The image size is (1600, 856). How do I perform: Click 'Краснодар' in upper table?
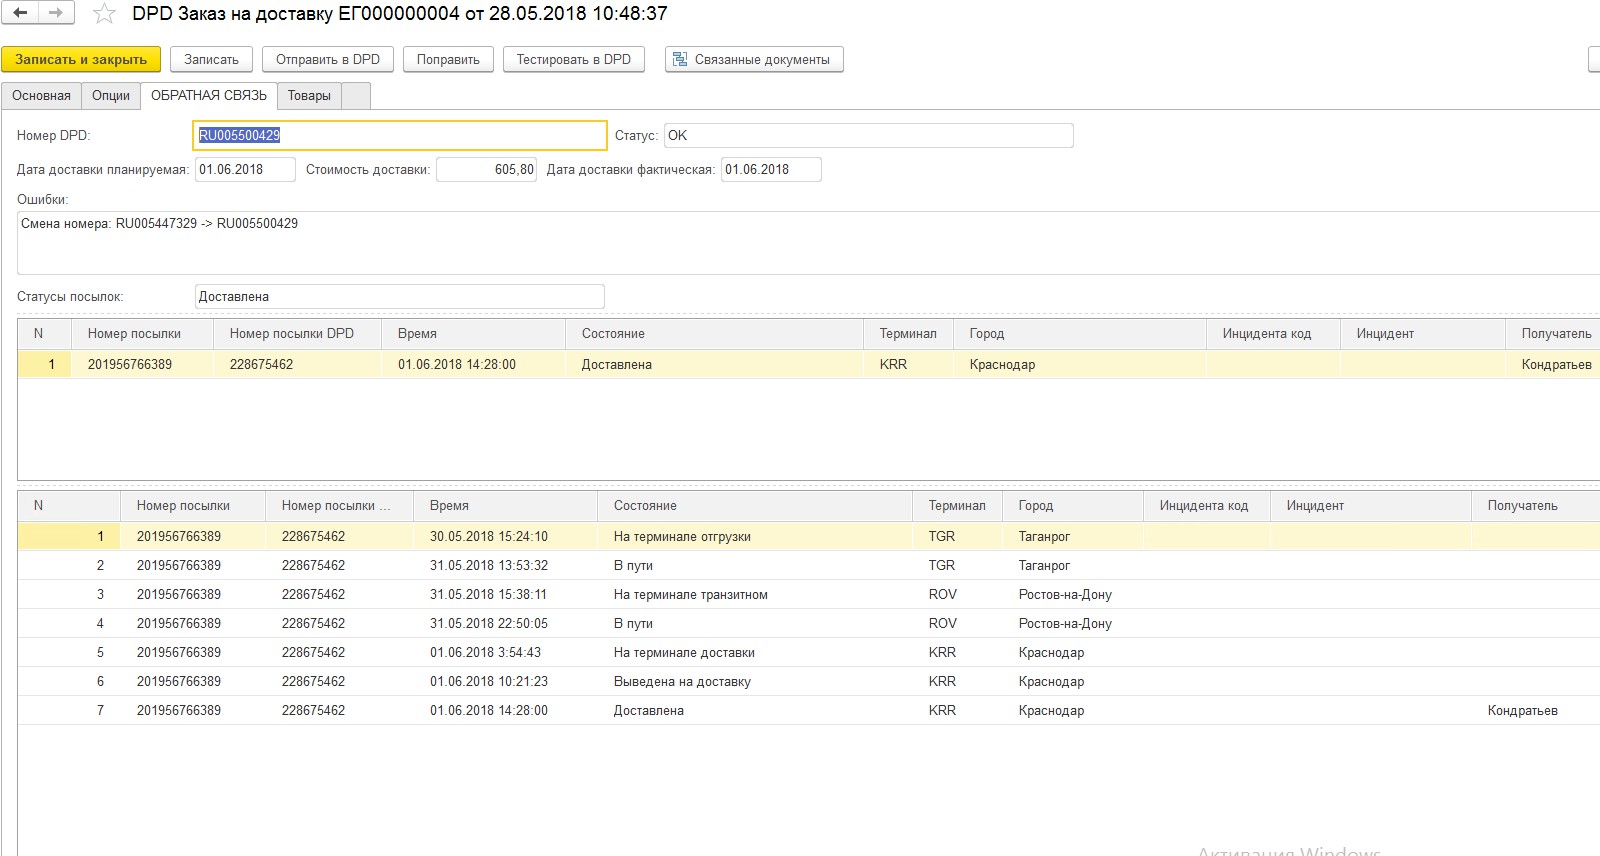1002,365
